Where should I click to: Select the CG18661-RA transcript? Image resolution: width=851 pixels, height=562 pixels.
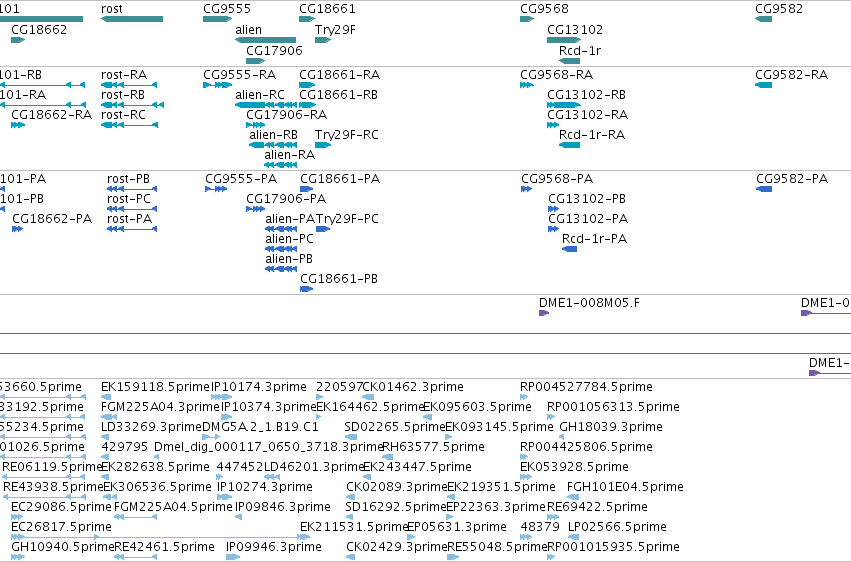coord(340,74)
